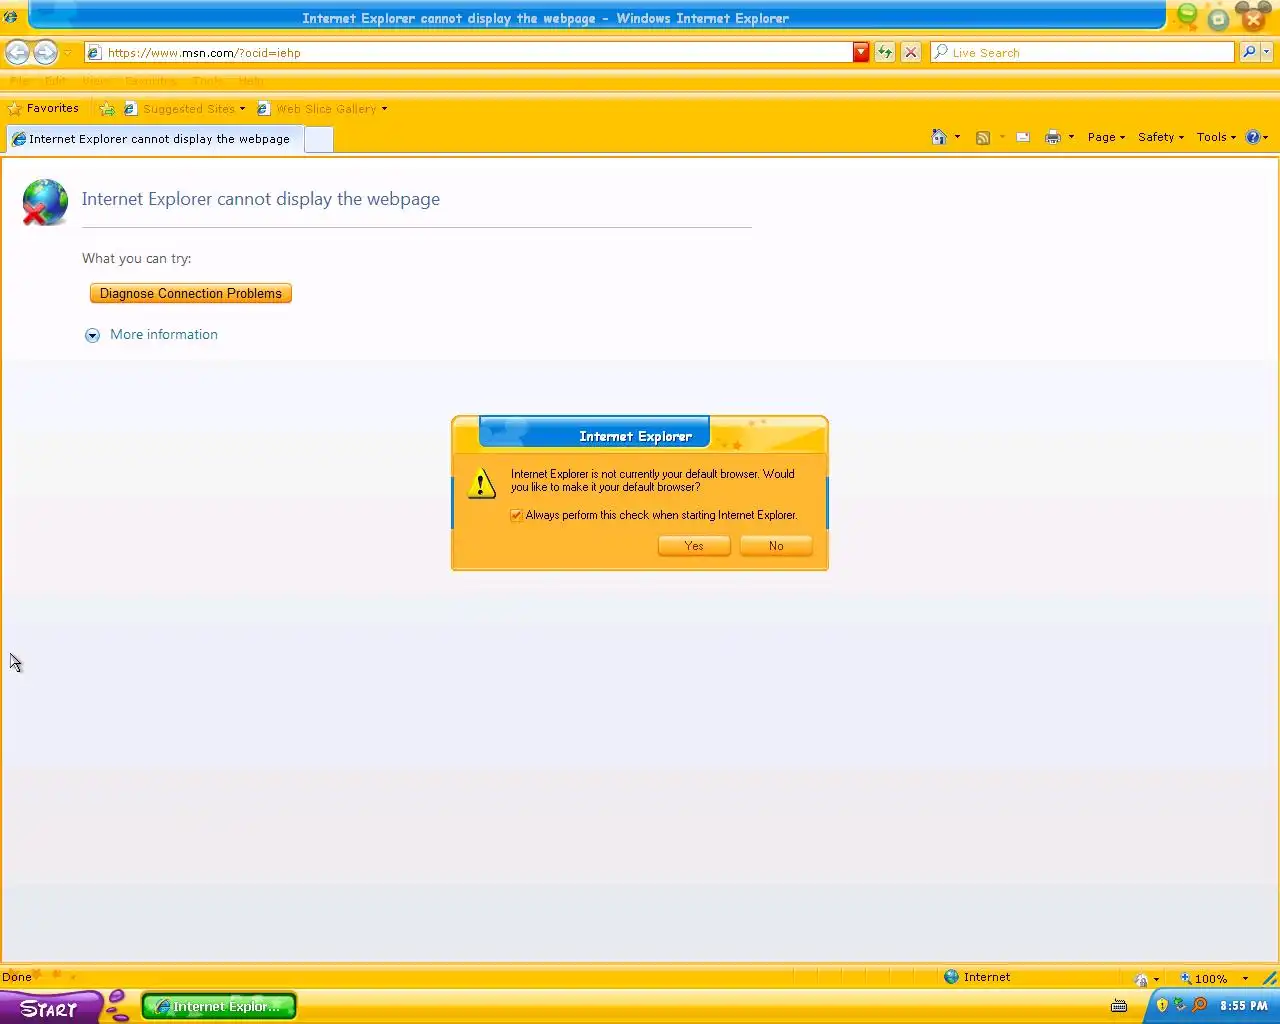Click the Read Mail envelope icon
Image resolution: width=1280 pixels, height=1024 pixels.
(1023, 138)
